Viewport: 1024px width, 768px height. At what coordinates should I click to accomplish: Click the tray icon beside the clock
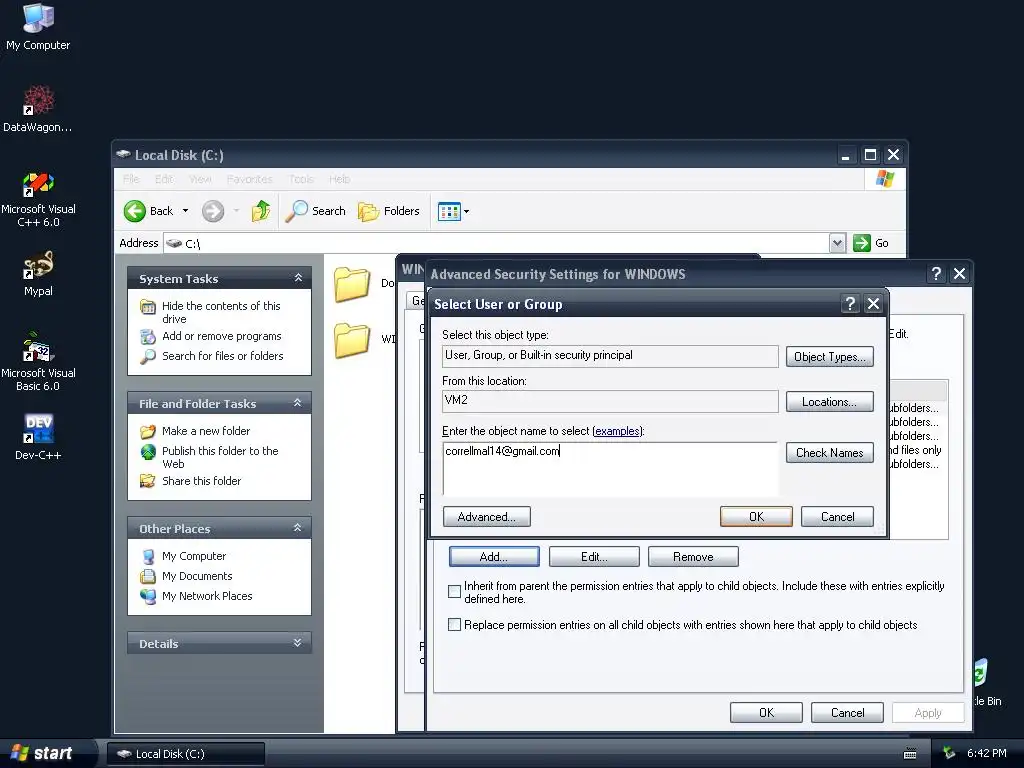point(950,753)
